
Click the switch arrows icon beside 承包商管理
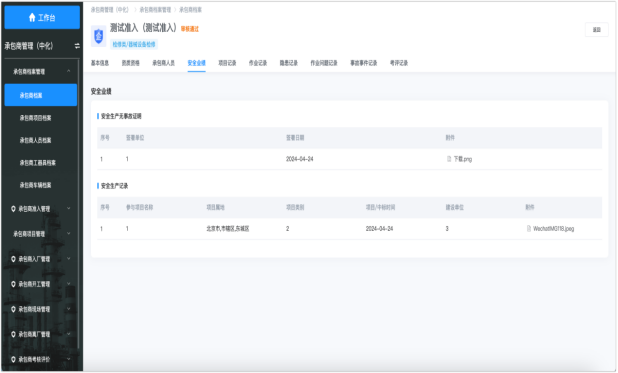click(x=77, y=46)
